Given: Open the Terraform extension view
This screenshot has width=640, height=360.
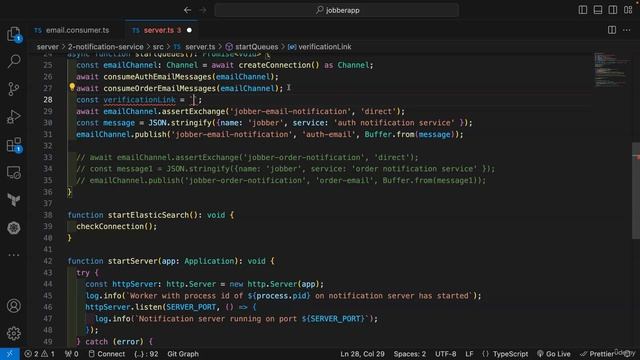Looking at the screenshot, I should click(x=14, y=200).
